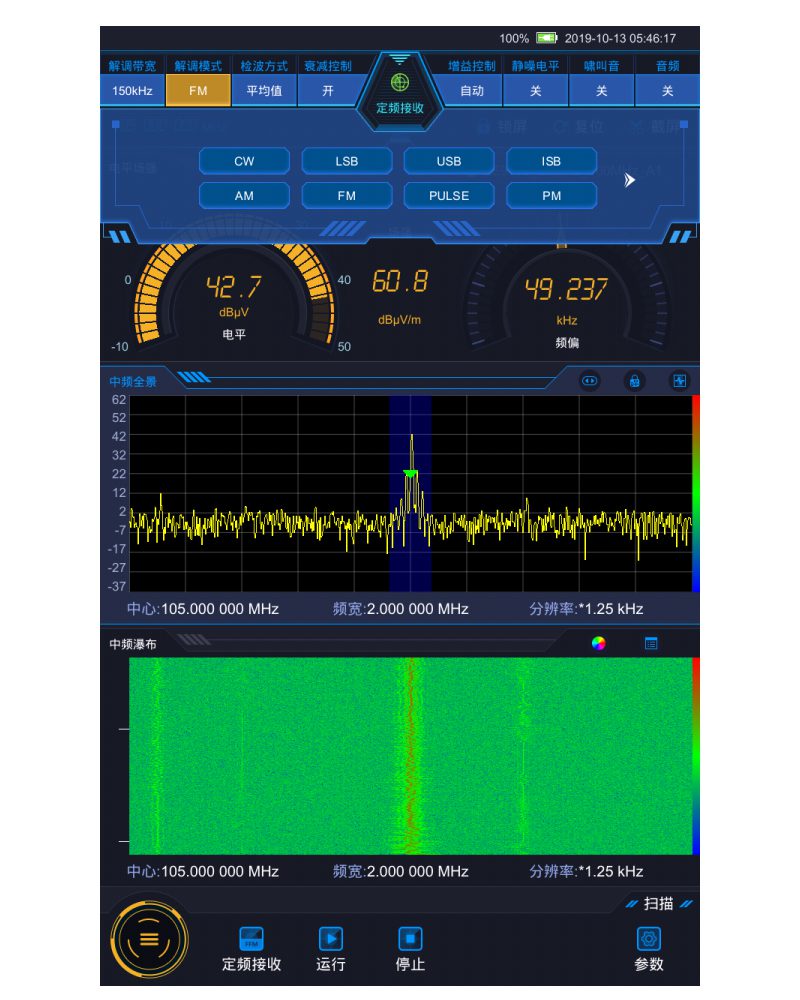This screenshot has height=1000, width=800.
Task: Open the circular main menu button
Action: [x=149, y=940]
